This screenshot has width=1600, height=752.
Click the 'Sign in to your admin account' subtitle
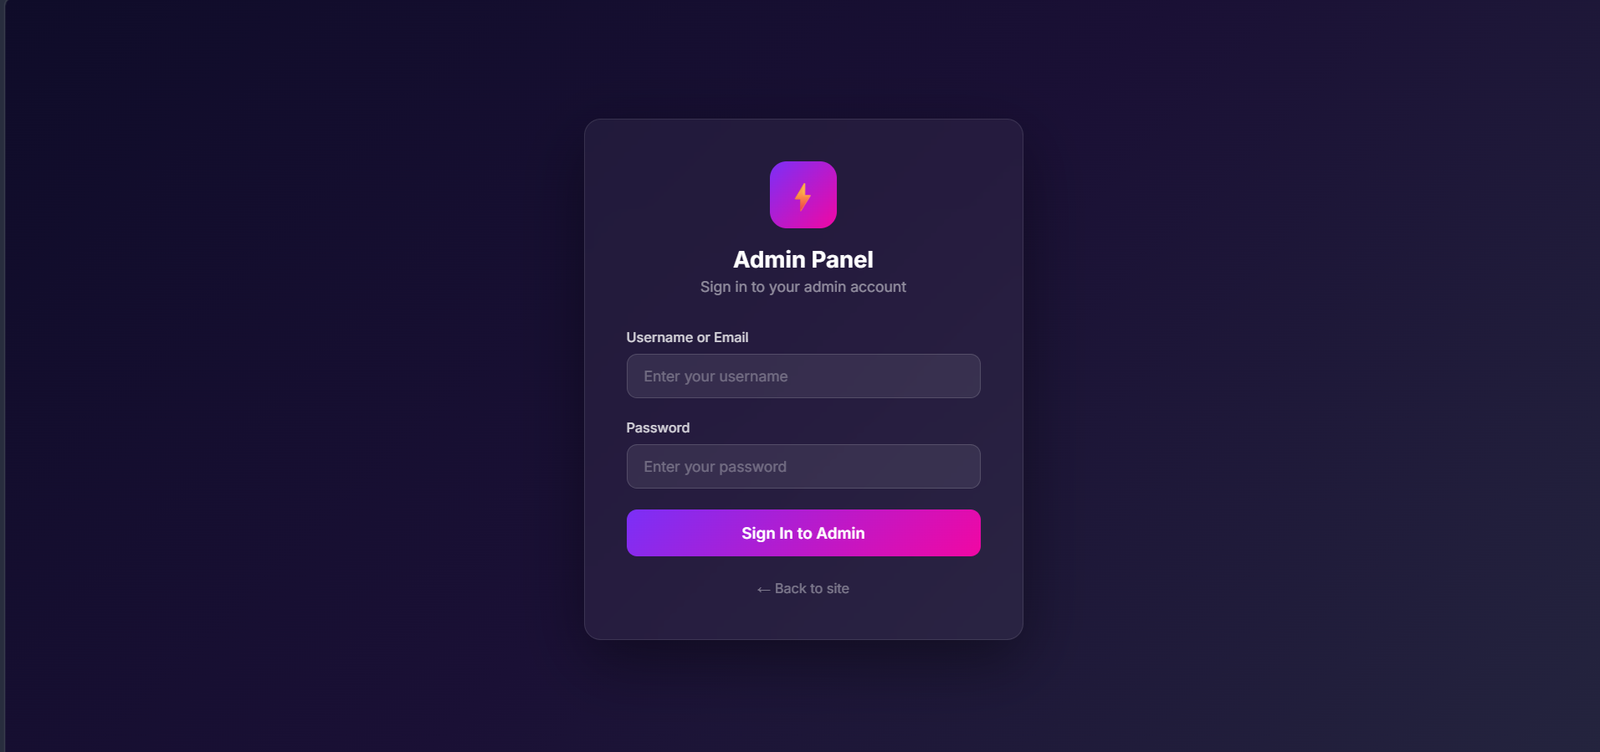803,287
